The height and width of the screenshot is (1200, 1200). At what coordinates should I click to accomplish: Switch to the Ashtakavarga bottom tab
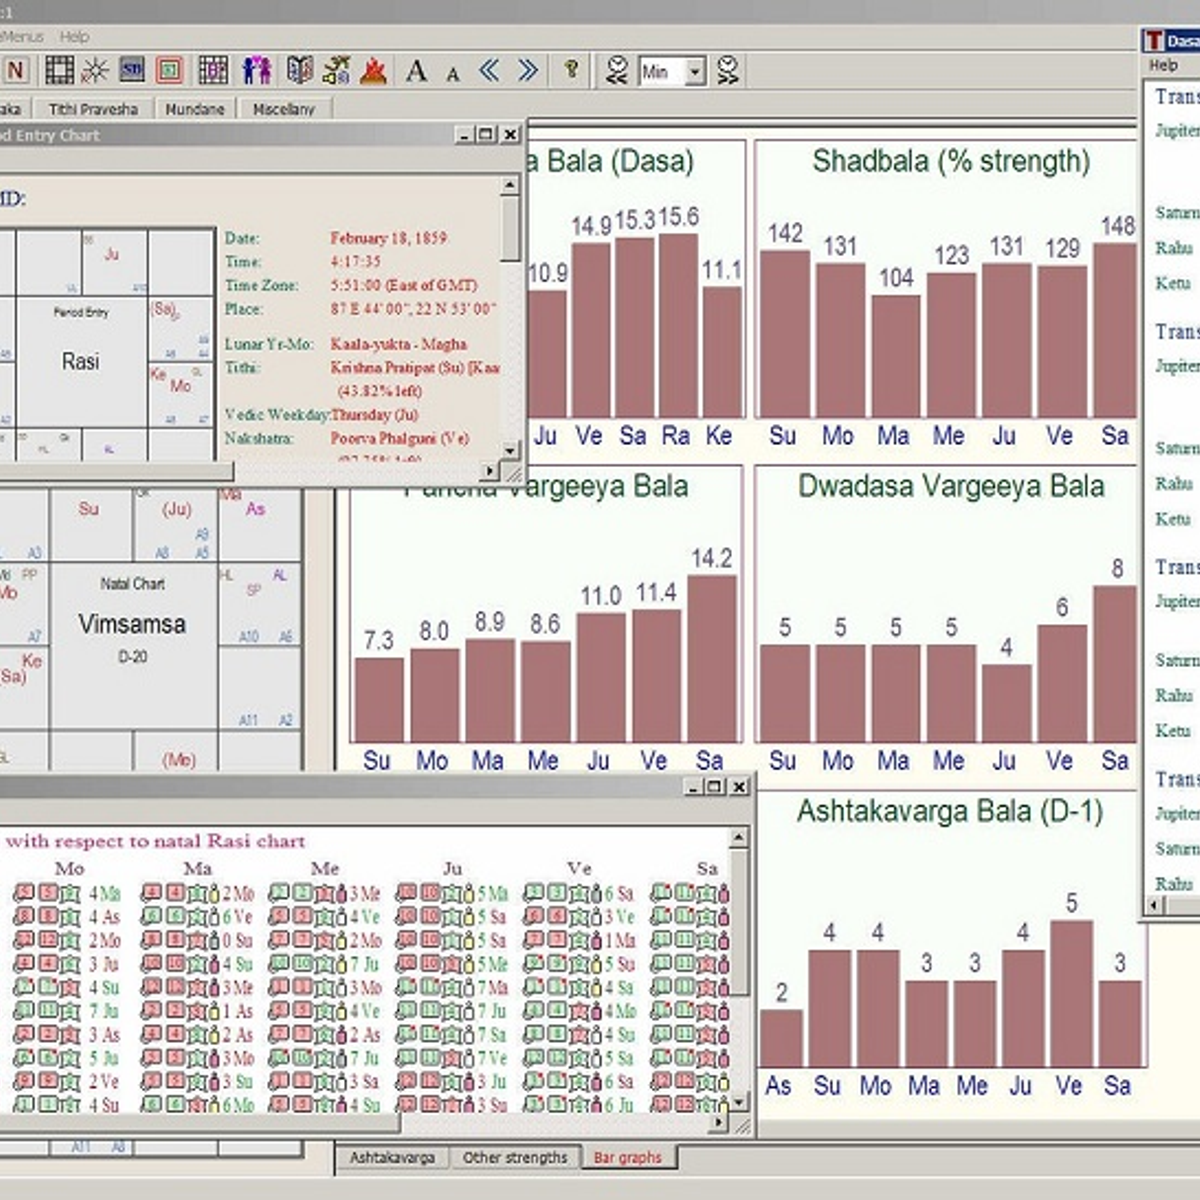392,1157
